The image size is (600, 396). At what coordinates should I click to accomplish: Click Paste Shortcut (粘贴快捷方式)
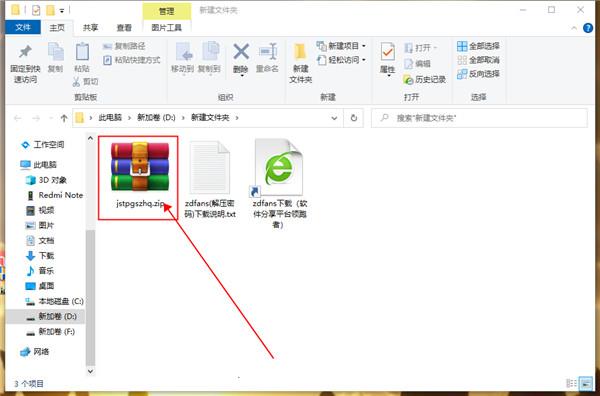tap(132, 60)
